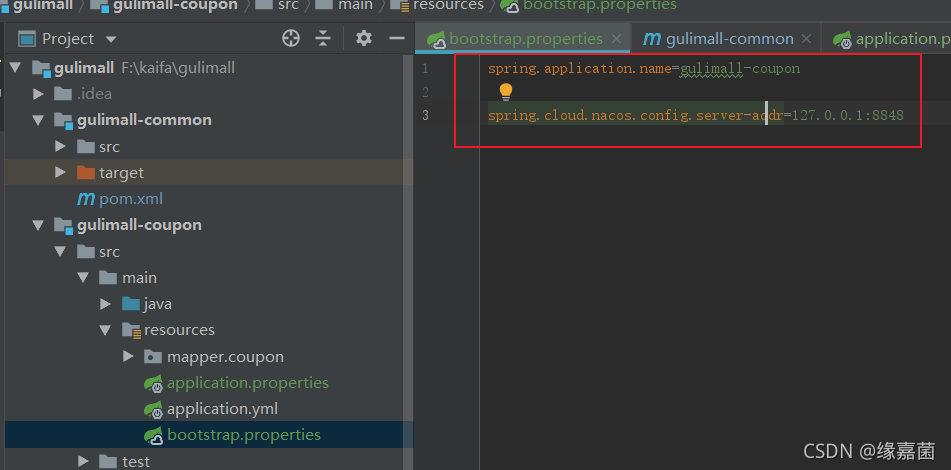951x470 pixels.
Task: Click the resources breadcrumb
Action: (448, 5)
